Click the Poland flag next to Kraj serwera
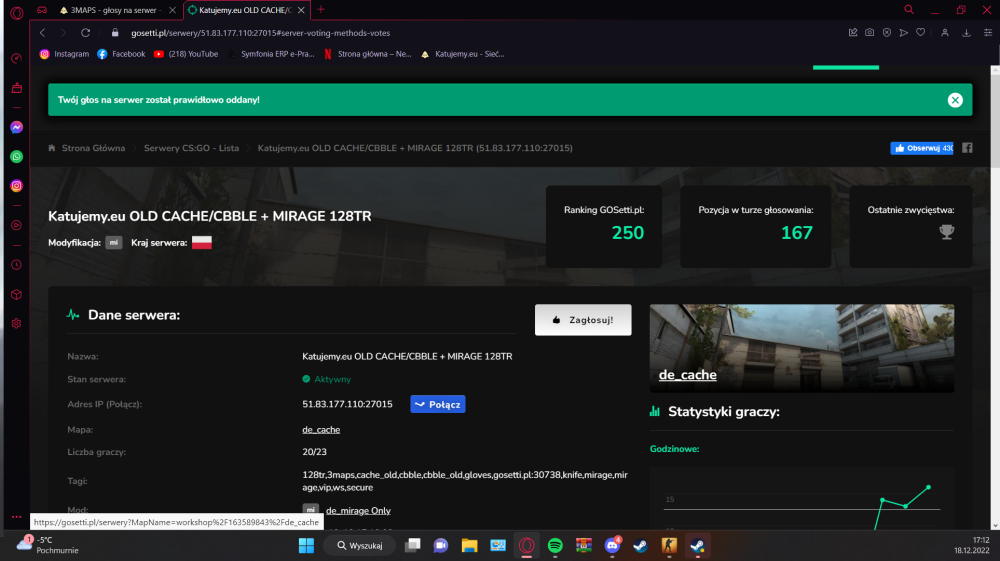Screen dimensions: 1000x561 [x=202, y=242]
